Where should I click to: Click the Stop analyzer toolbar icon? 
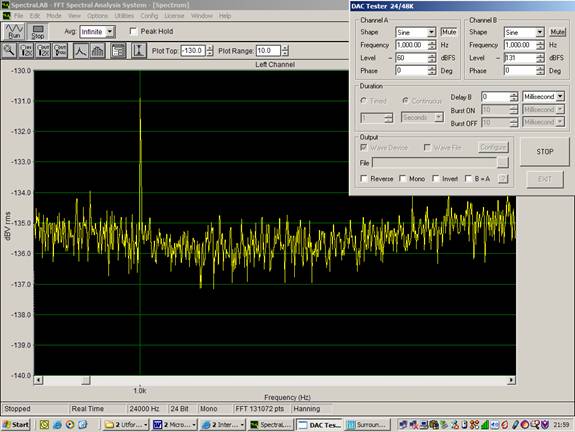[x=37, y=31]
